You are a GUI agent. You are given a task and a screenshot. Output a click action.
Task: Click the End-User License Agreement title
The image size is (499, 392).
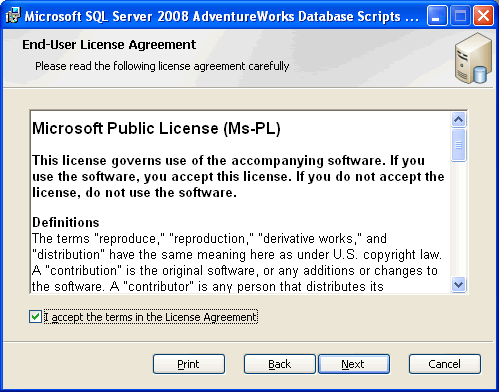109,45
